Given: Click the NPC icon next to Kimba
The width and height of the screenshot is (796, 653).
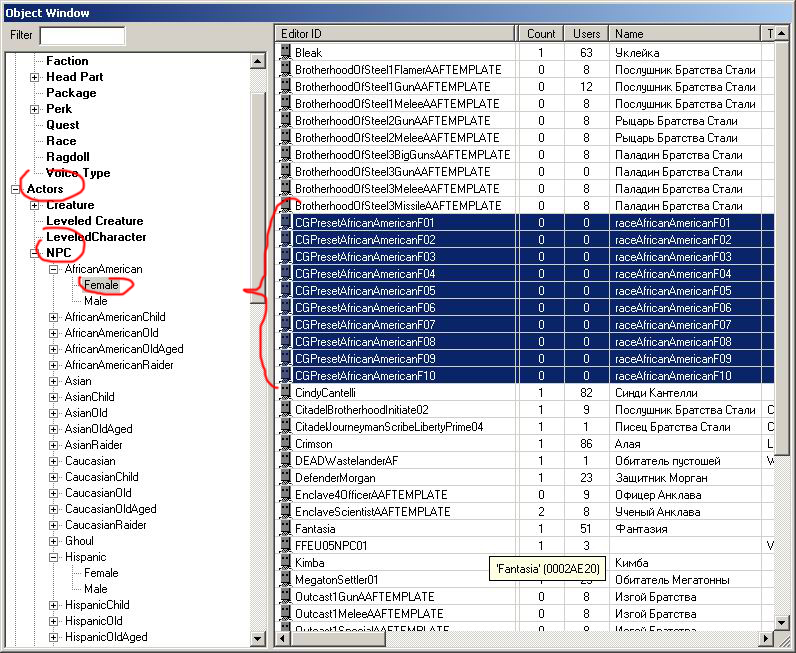Looking at the screenshot, I should [286, 563].
